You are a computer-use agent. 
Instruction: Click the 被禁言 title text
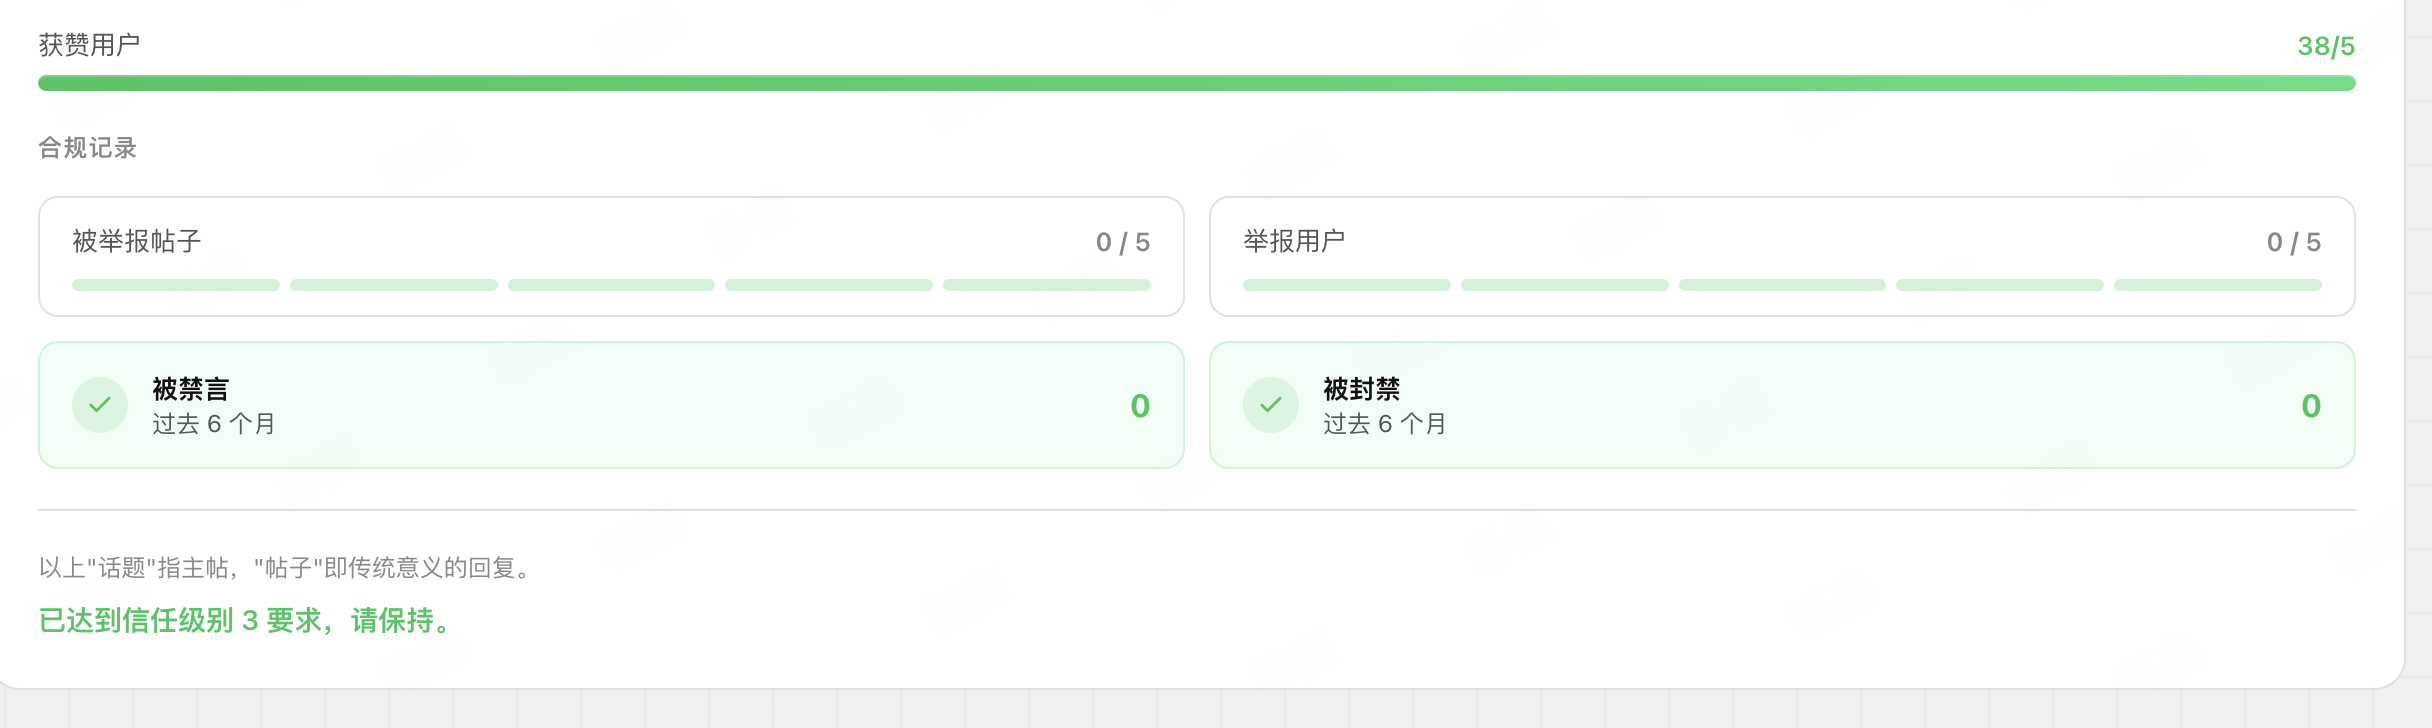point(190,388)
